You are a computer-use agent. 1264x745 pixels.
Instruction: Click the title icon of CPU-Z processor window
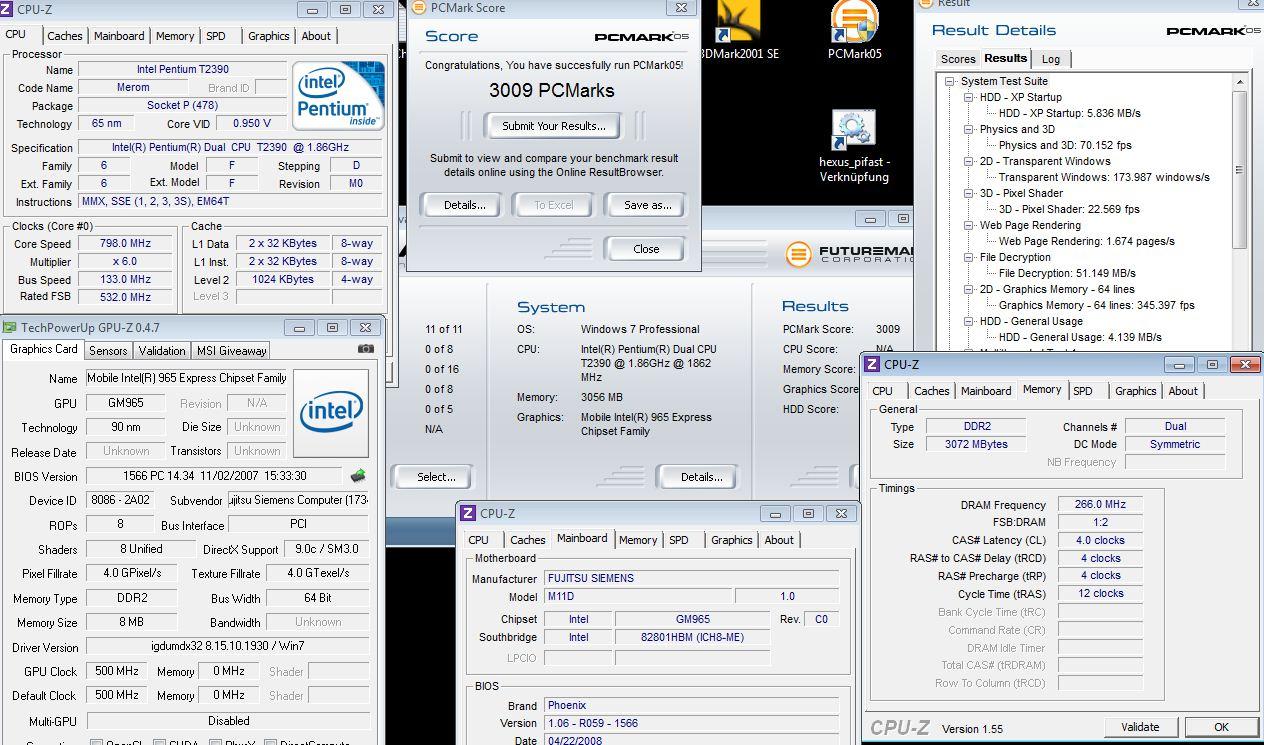pos(7,9)
